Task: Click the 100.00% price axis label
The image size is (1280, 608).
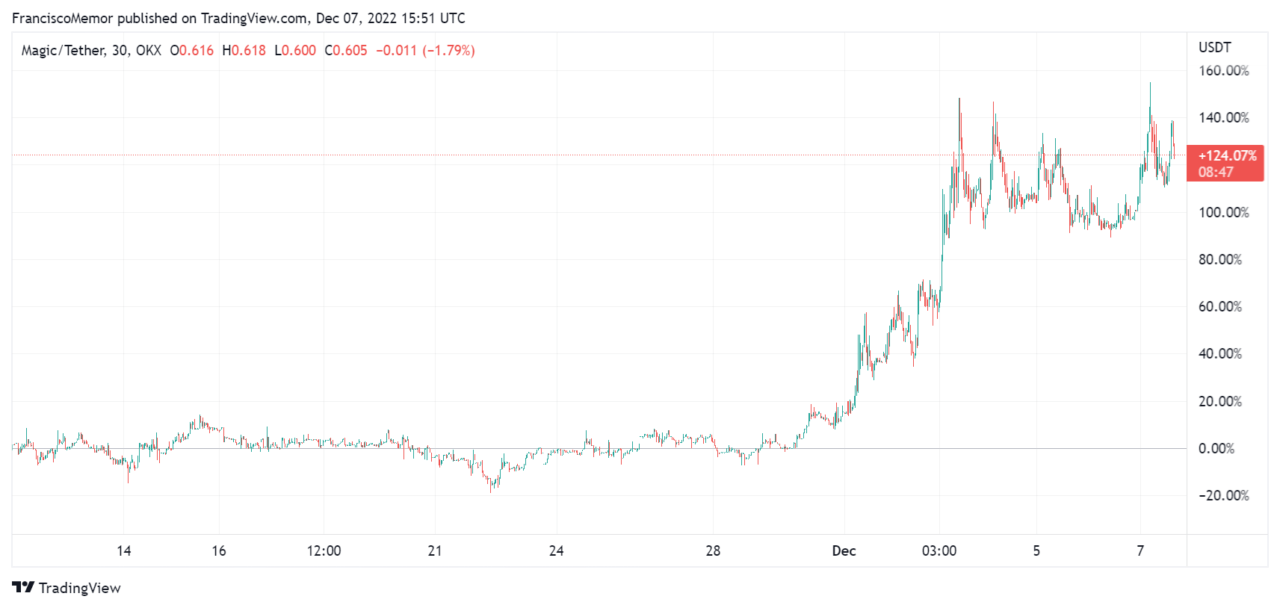Action: click(1223, 212)
